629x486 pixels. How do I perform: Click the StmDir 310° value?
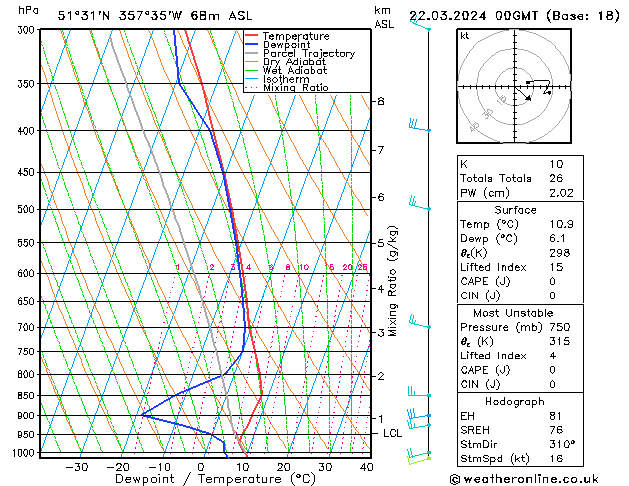(x=562, y=444)
